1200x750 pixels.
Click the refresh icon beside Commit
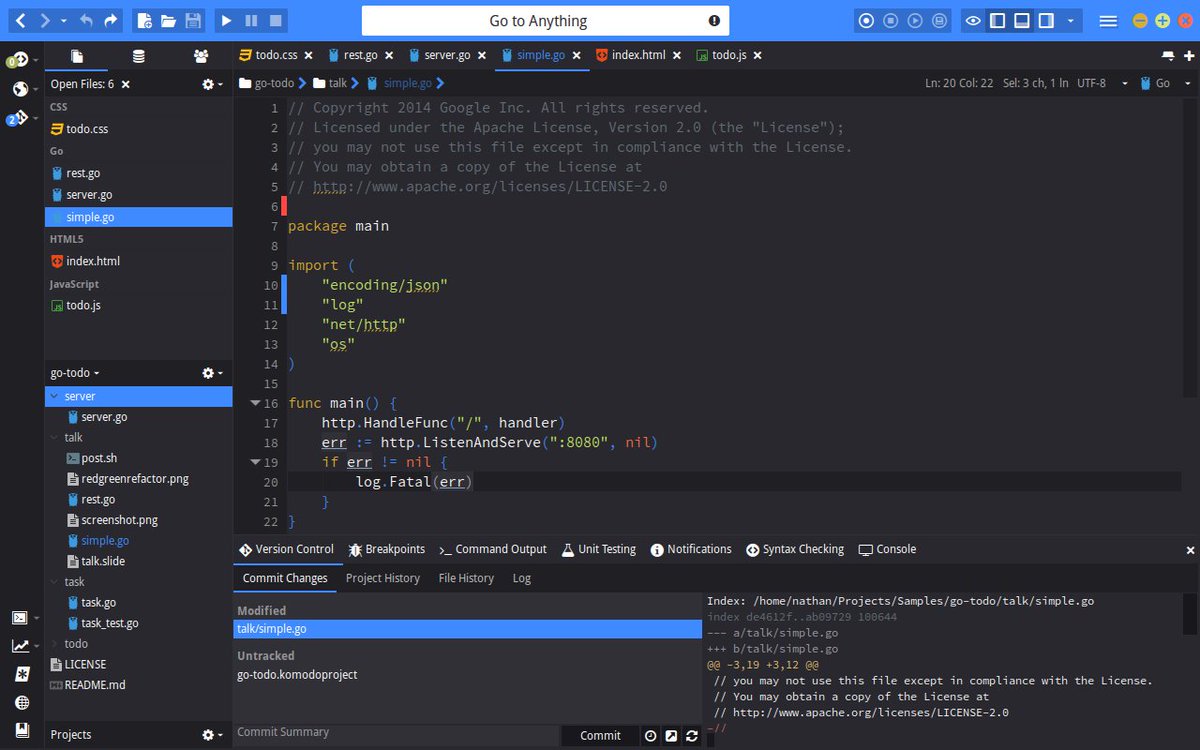691,736
